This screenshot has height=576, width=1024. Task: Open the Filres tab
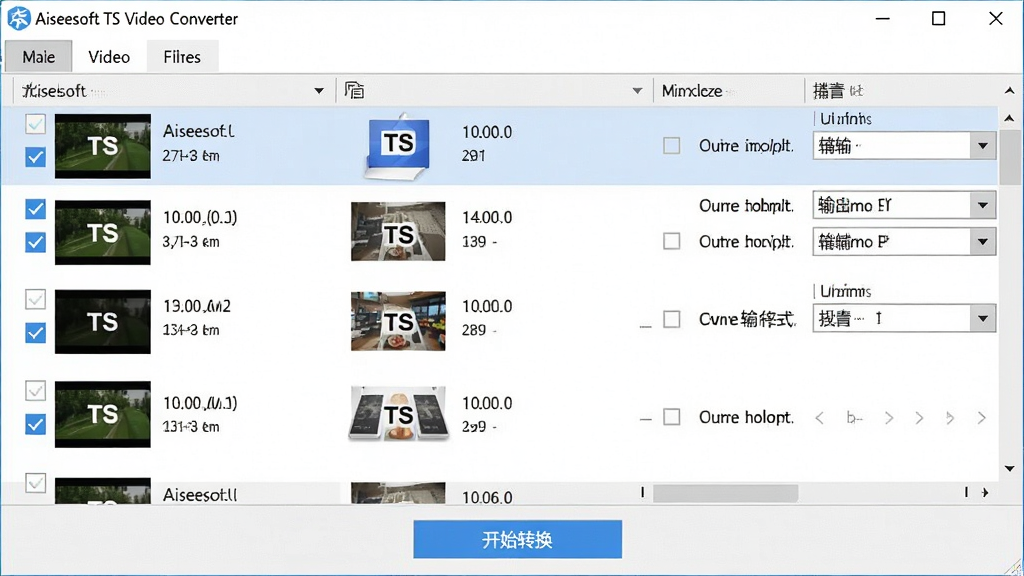click(x=182, y=57)
